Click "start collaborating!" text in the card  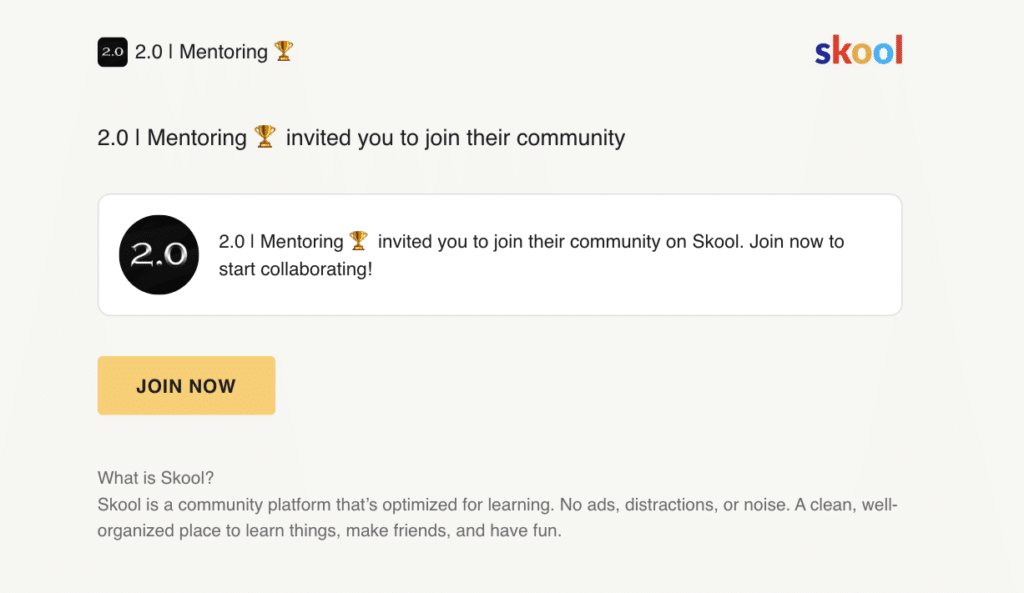pos(295,270)
